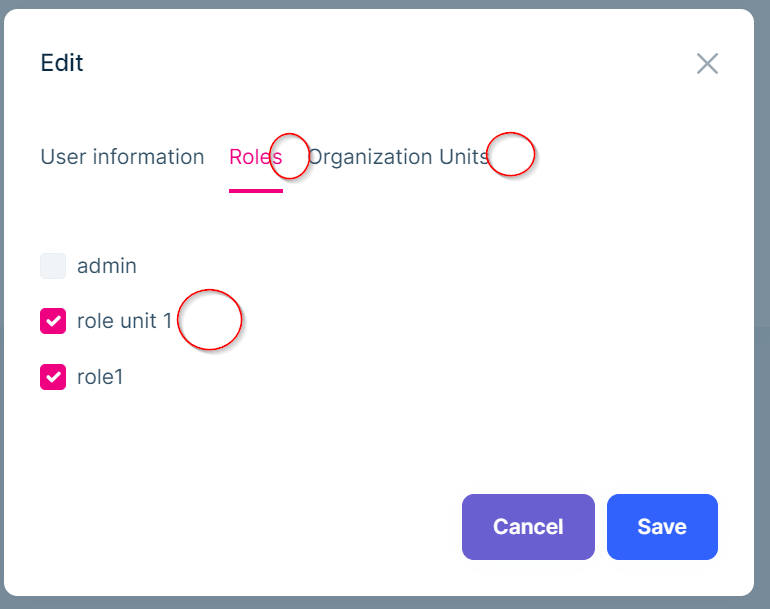This screenshot has height=609, width=770.
Task: Click the red circle next to role unit 1
Action: pos(210,320)
